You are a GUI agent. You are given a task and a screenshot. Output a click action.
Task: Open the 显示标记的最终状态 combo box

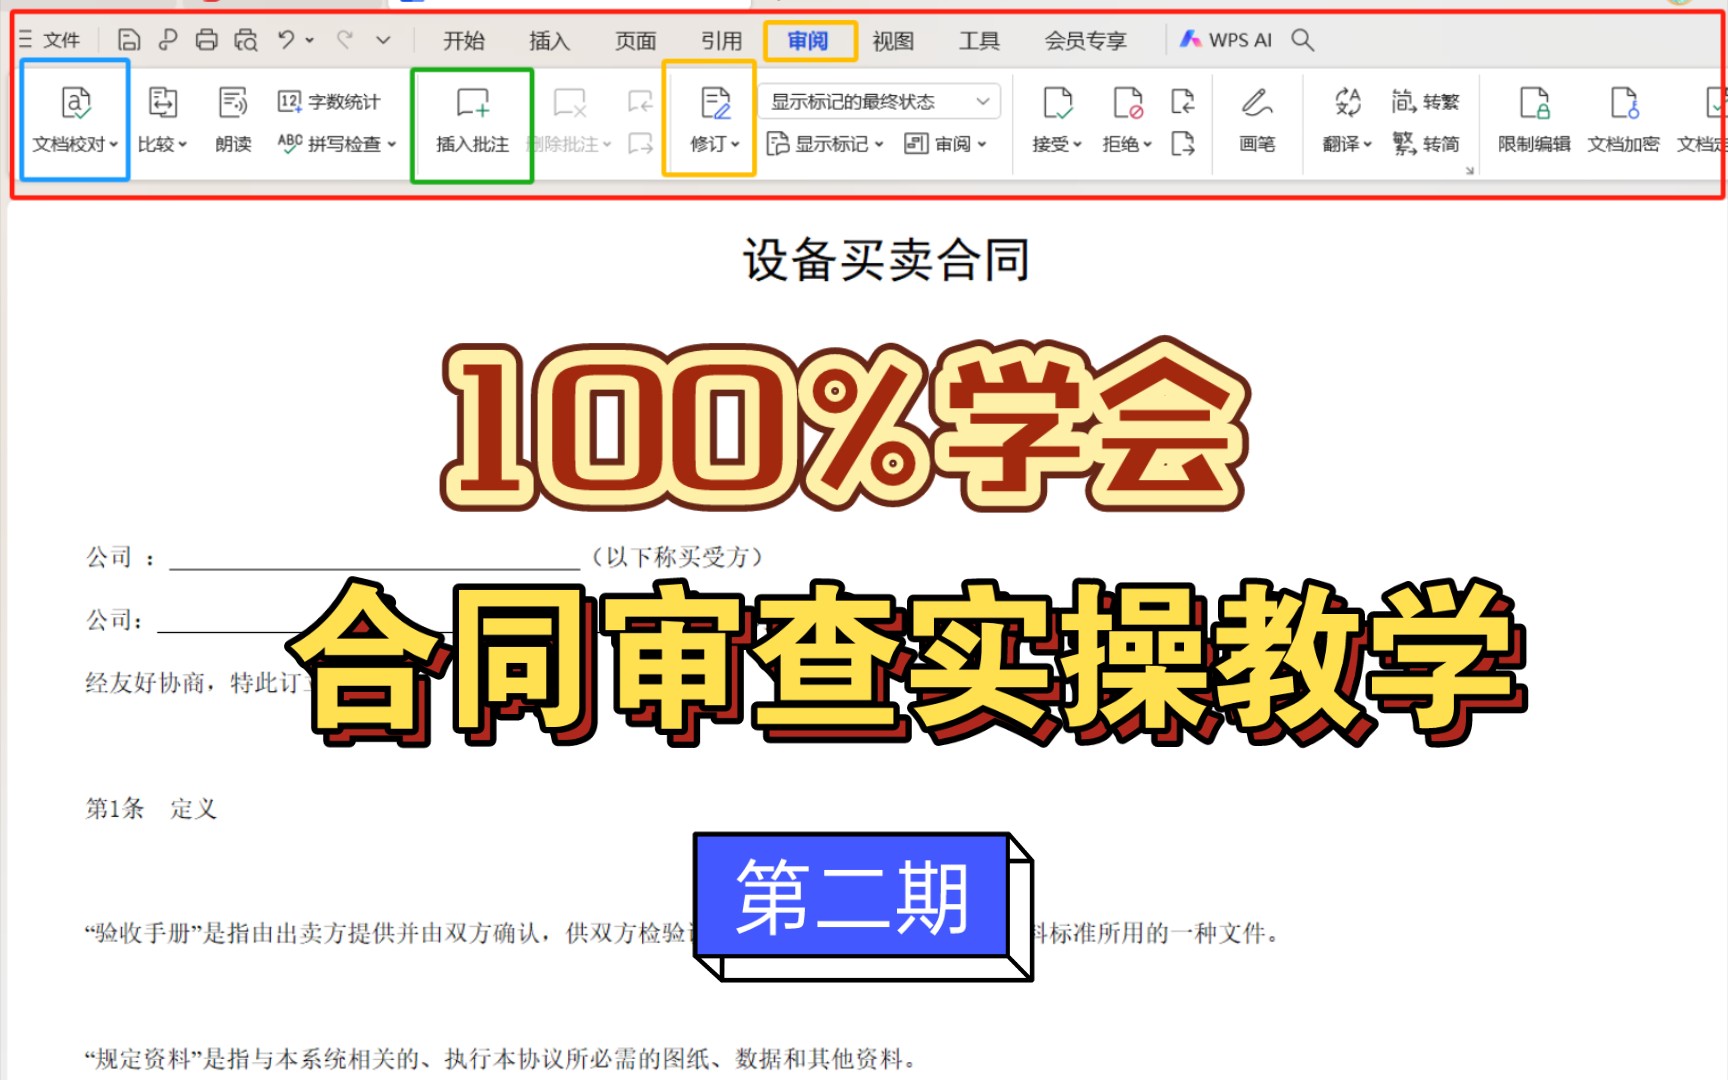tap(880, 102)
